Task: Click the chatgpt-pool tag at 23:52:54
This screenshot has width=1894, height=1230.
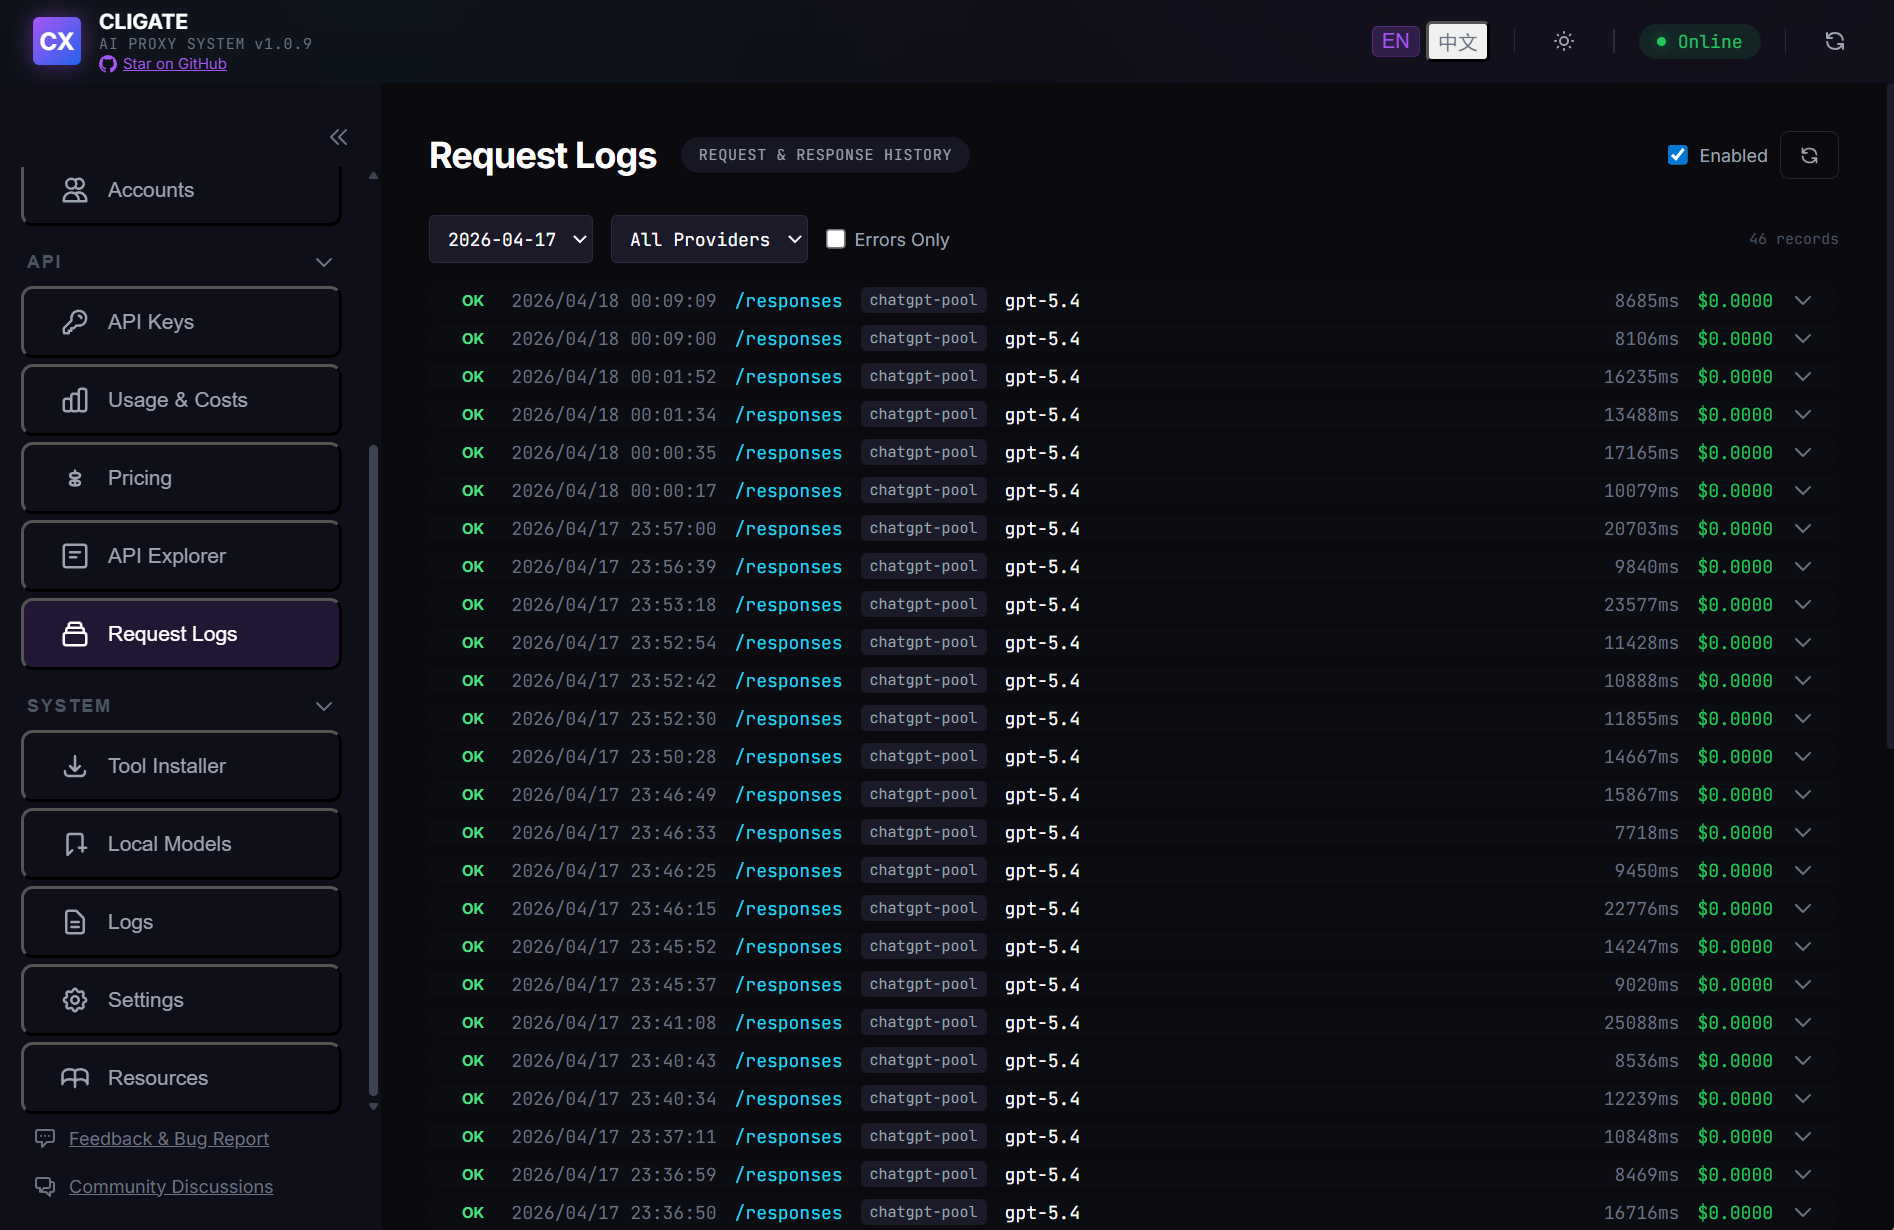Action: point(923,642)
